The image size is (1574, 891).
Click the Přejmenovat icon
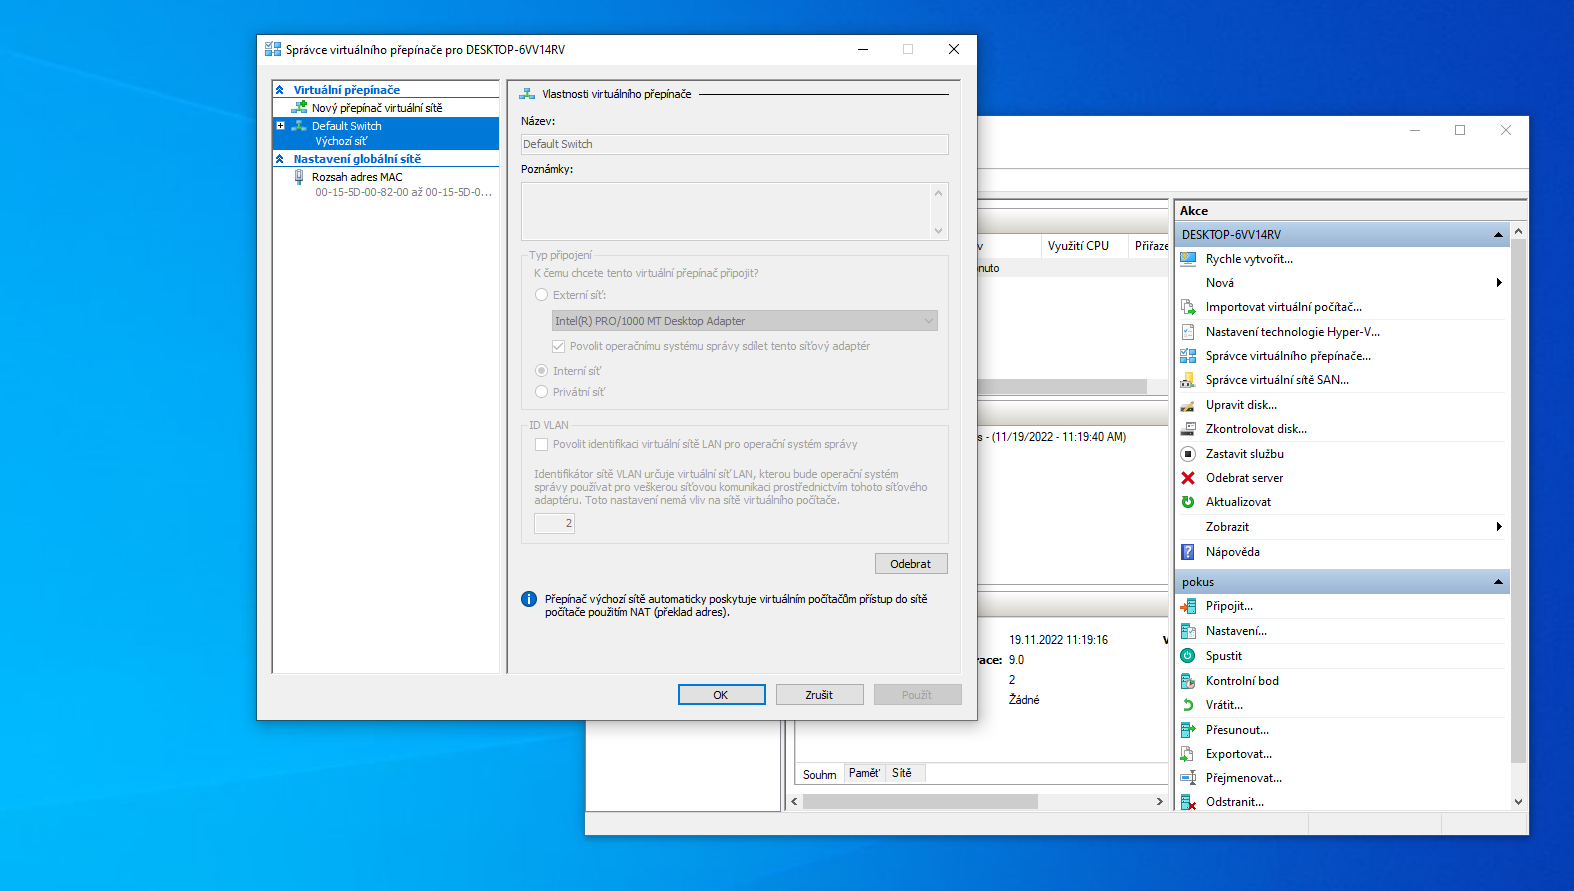point(1188,778)
